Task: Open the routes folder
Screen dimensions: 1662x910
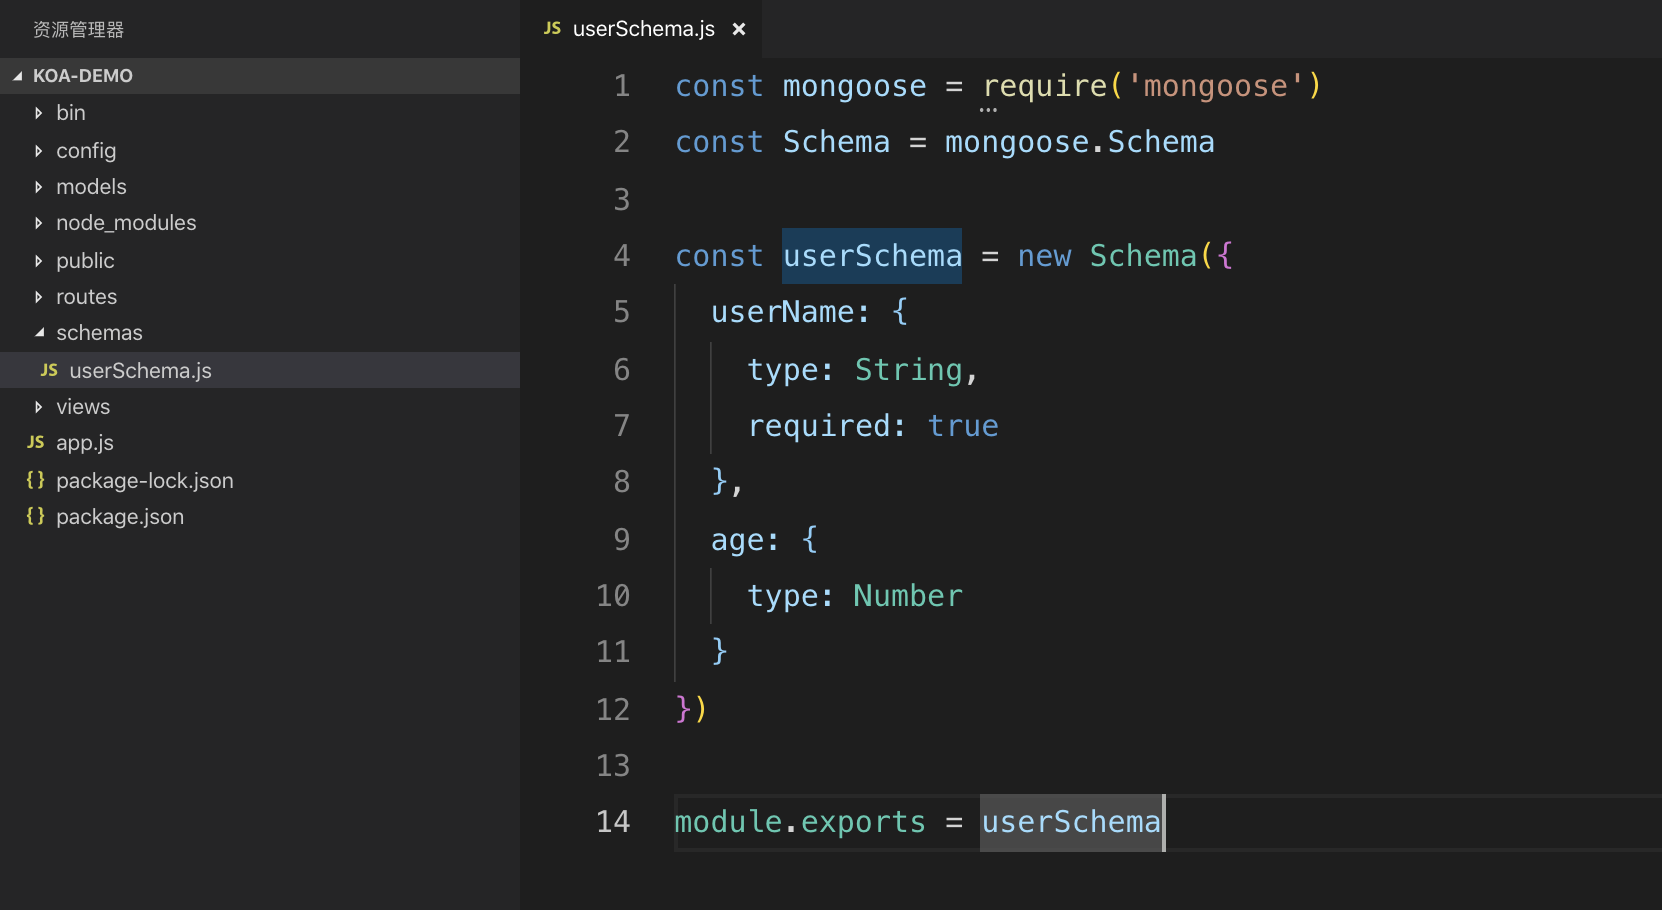Action: 86,297
